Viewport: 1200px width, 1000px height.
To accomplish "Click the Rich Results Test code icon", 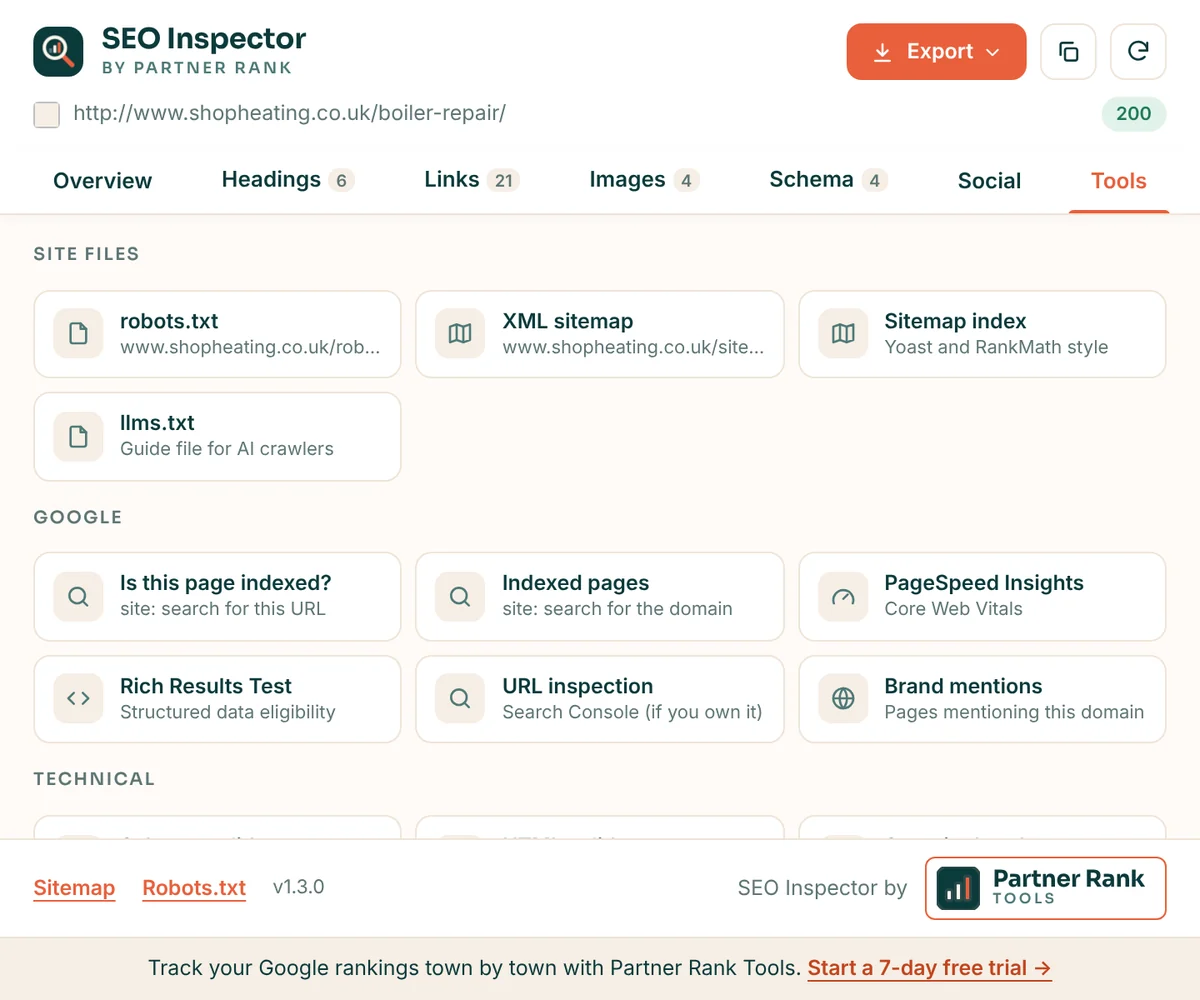I will pos(78,699).
